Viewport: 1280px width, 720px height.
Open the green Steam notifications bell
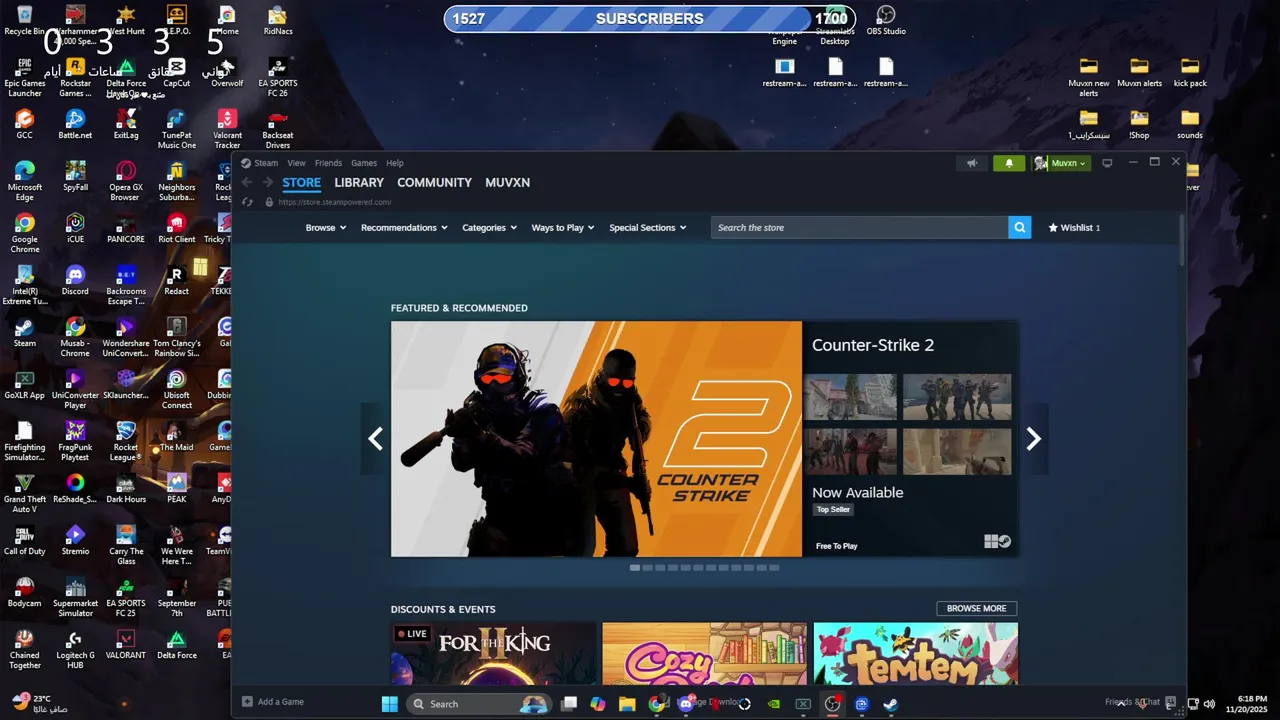[x=1008, y=163]
